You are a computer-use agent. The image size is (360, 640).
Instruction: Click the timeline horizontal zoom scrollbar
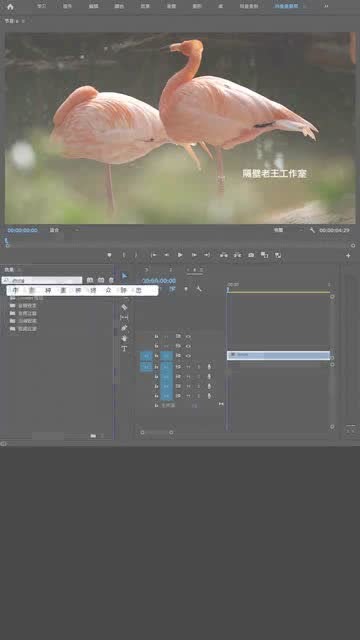coord(157,432)
